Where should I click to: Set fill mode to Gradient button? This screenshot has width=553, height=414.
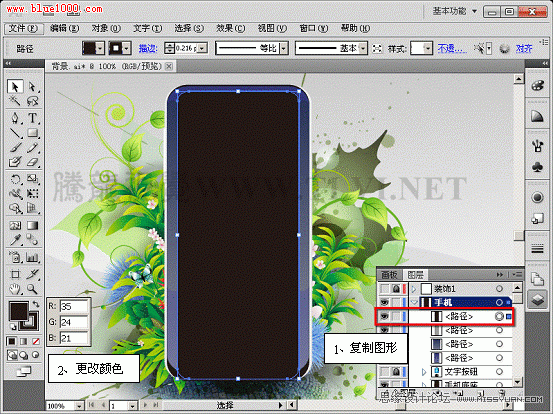(x=23, y=341)
